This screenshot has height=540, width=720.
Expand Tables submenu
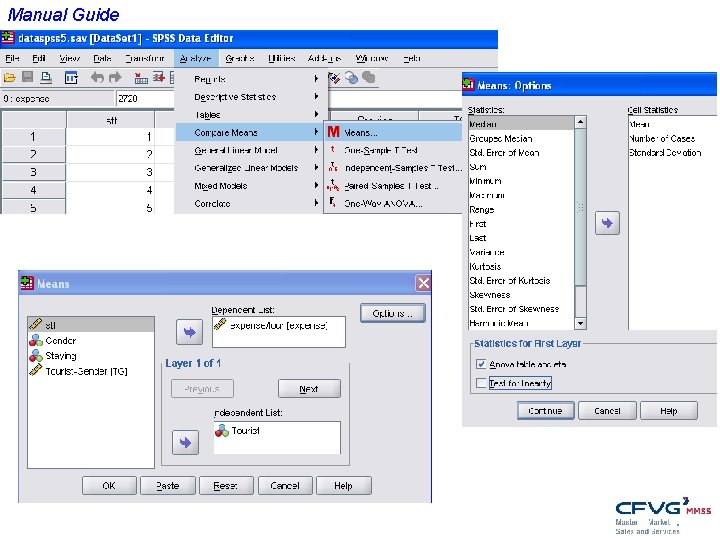pyautogui.click(x=252, y=115)
